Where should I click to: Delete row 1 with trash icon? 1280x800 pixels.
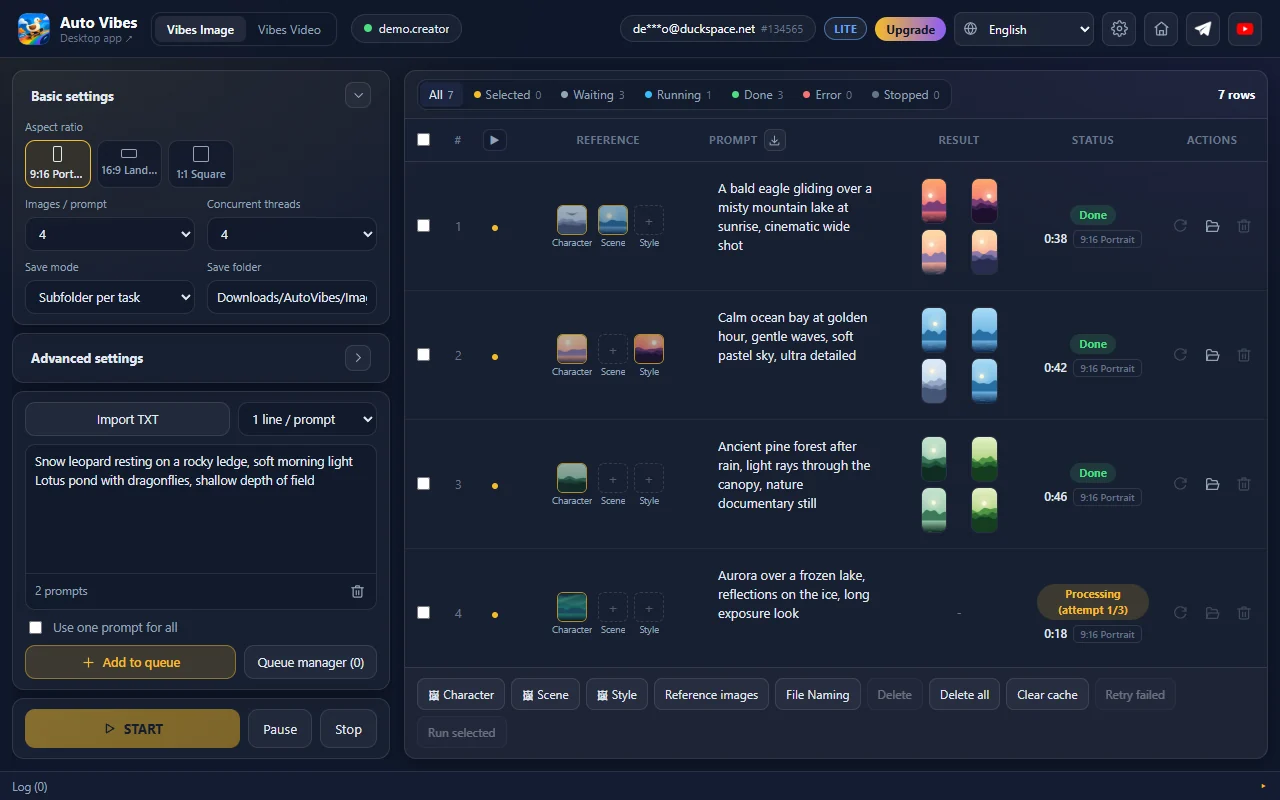pyautogui.click(x=1244, y=227)
